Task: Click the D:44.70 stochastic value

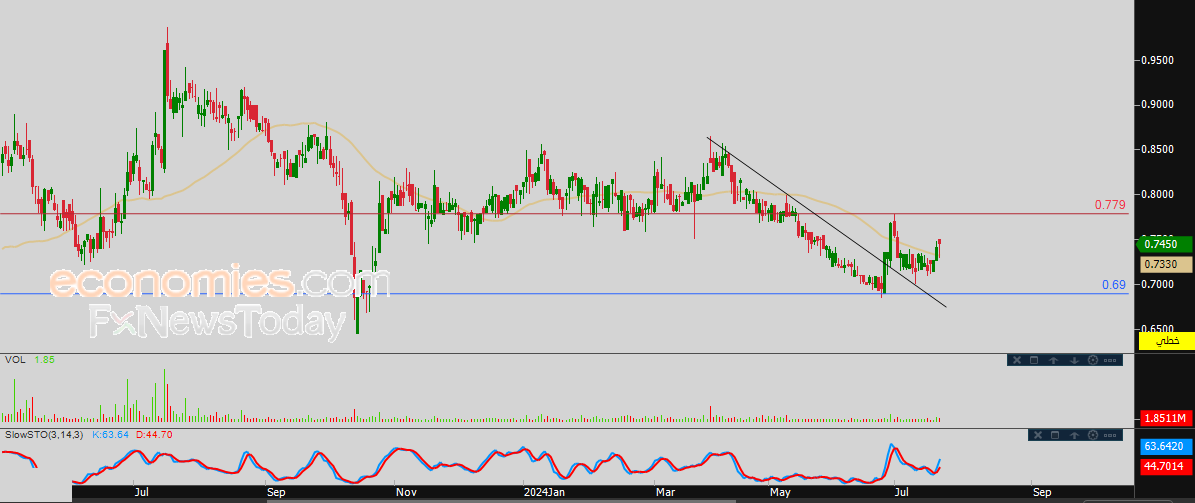Action: (156, 434)
